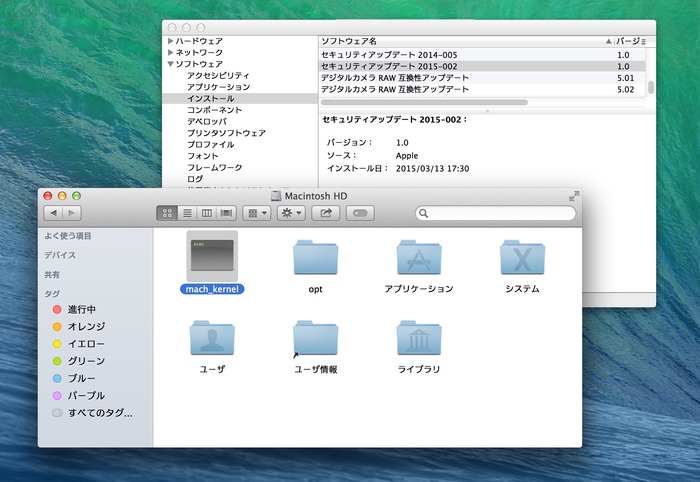Click the horizontal scrollbar in software list
Viewport: 700px width, 482px height.
click(424, 103)
